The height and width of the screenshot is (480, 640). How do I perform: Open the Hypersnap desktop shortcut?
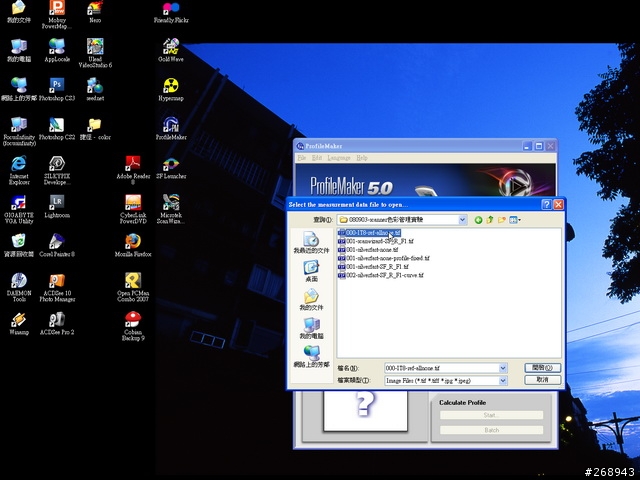(171, 89)
